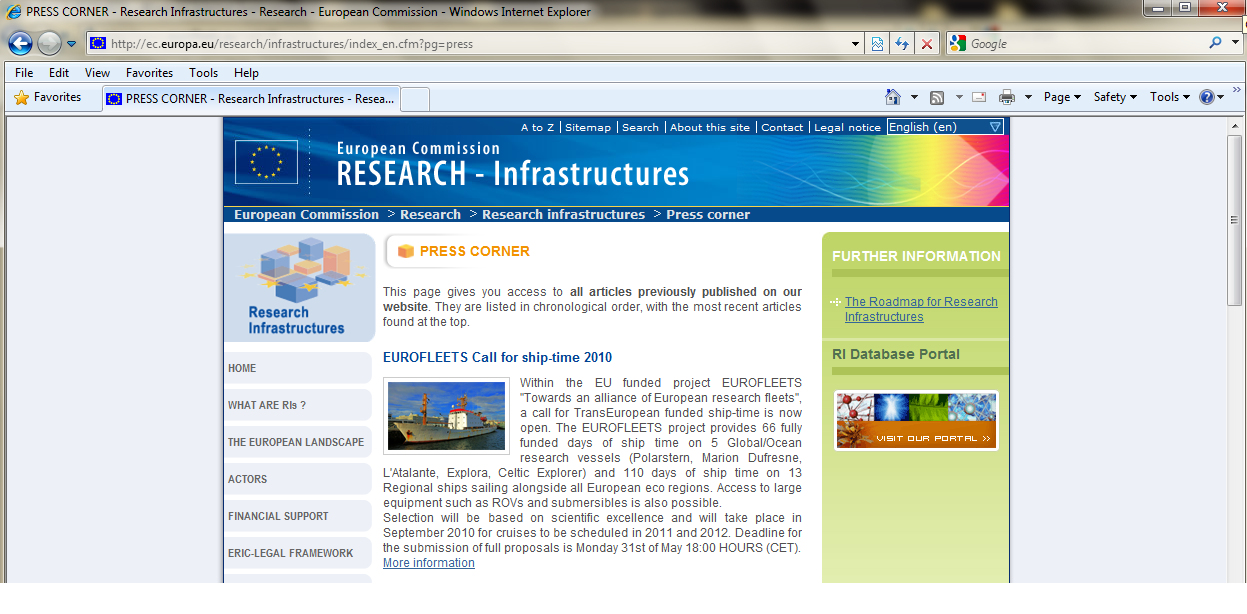Expand the Safety dropdown menu
Viewport: 1247px width, 614px height.
click(1115, 97)
